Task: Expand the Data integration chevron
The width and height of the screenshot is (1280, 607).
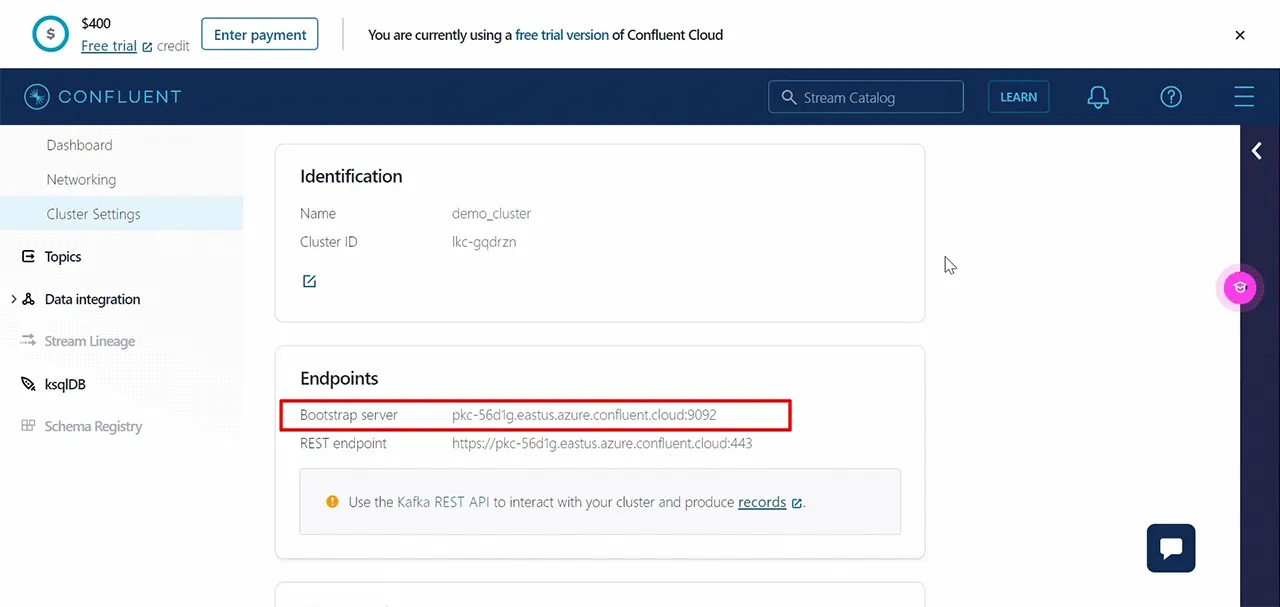Action: [12, 299]
